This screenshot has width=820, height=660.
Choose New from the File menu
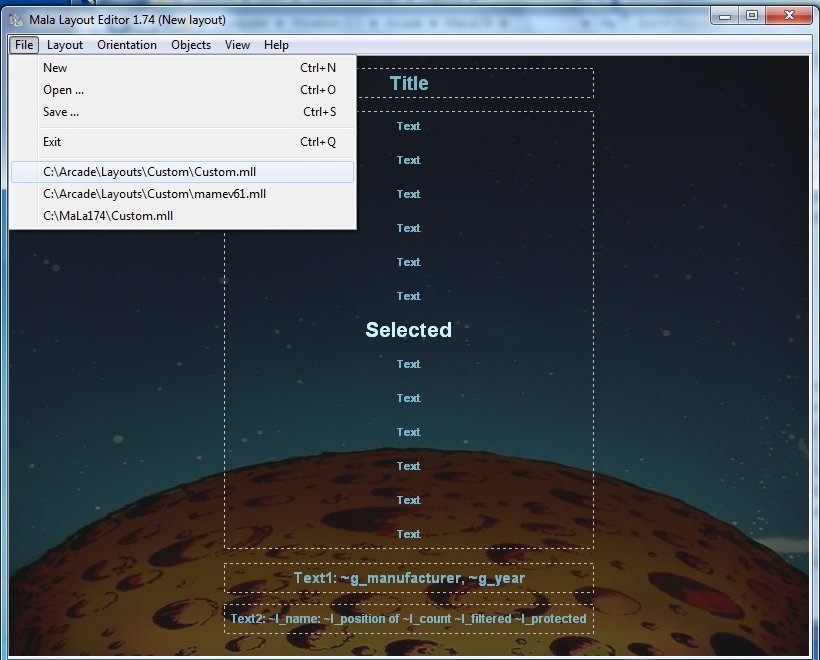(x=183, y=68)
